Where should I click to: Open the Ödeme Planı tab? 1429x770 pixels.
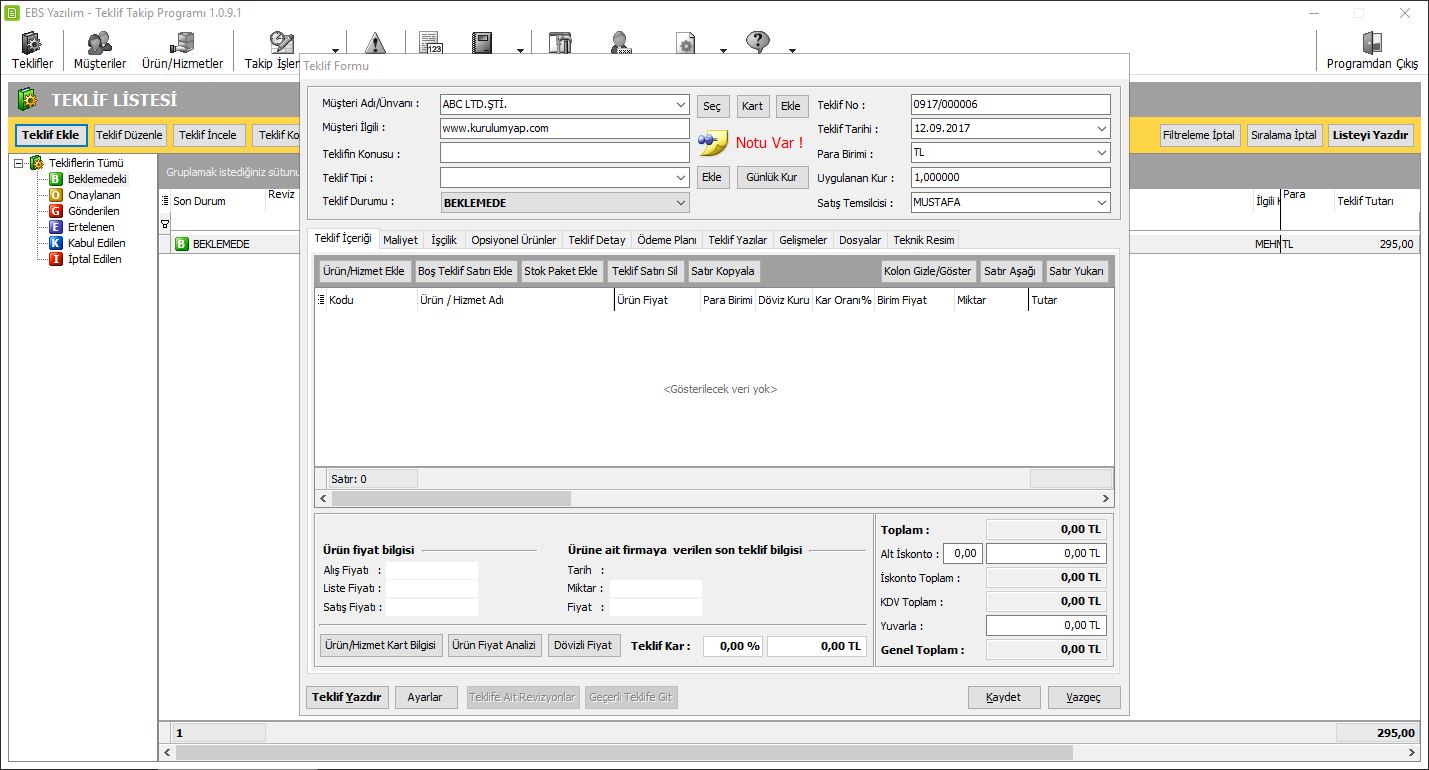tap(667, 240)
